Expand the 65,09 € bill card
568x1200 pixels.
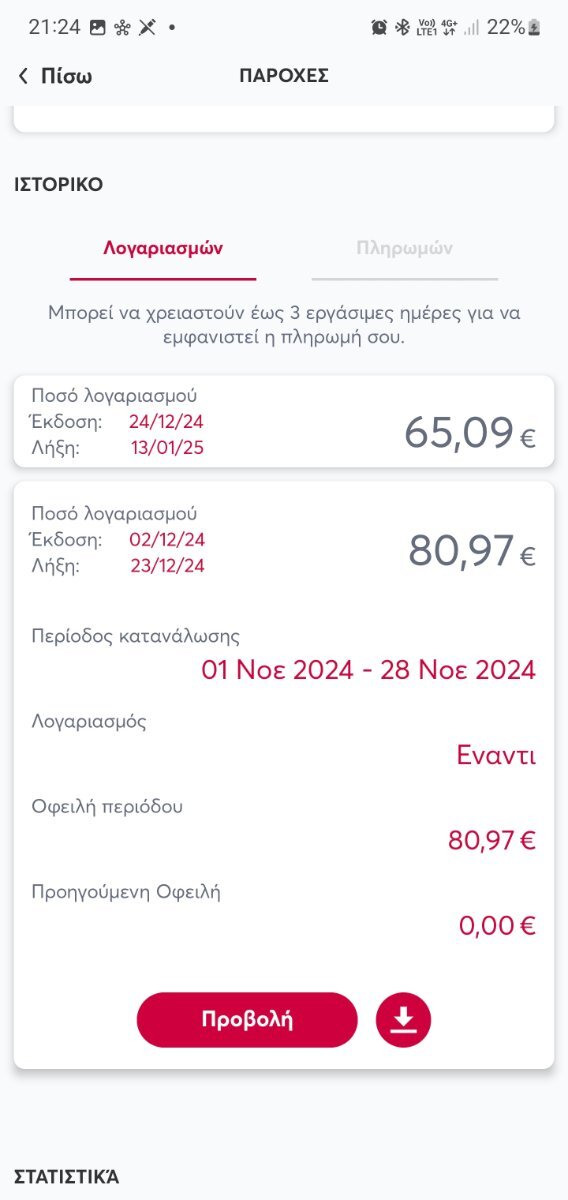coord(284,421)
